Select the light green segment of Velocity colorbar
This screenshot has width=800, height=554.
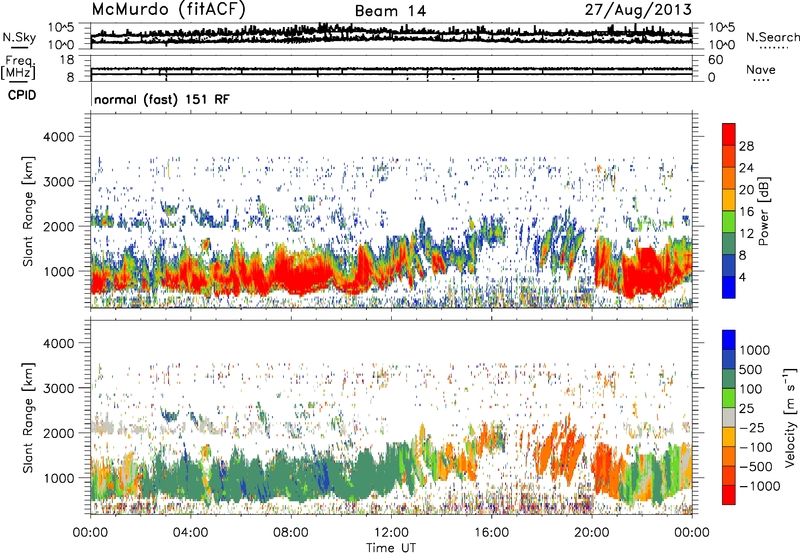click(729, 399)
